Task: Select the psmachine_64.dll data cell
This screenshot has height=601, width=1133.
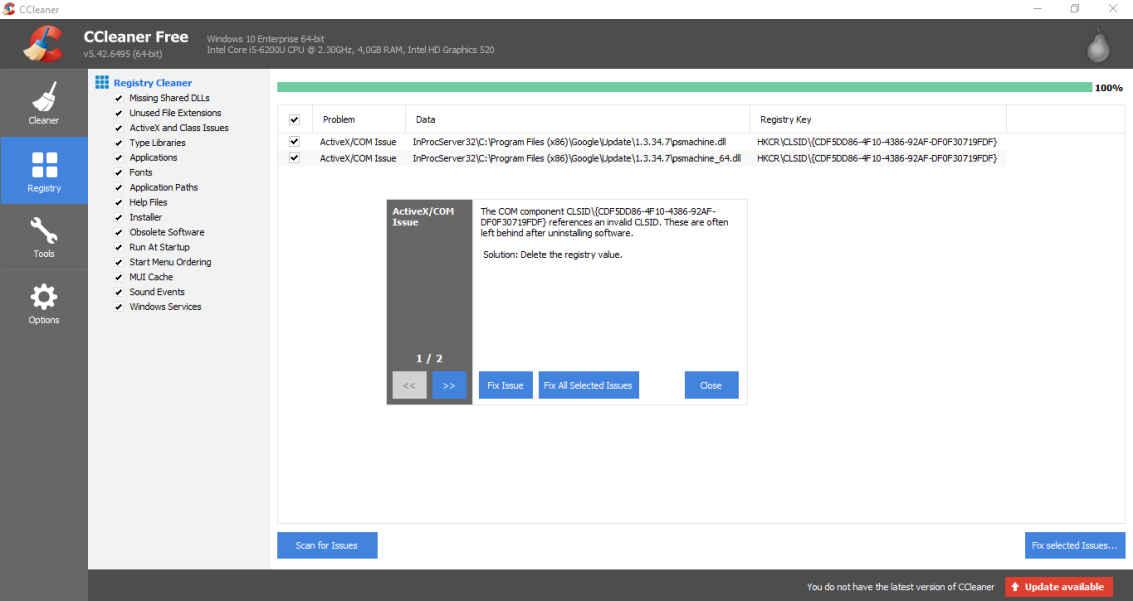Action: click(x=576, y=158)
